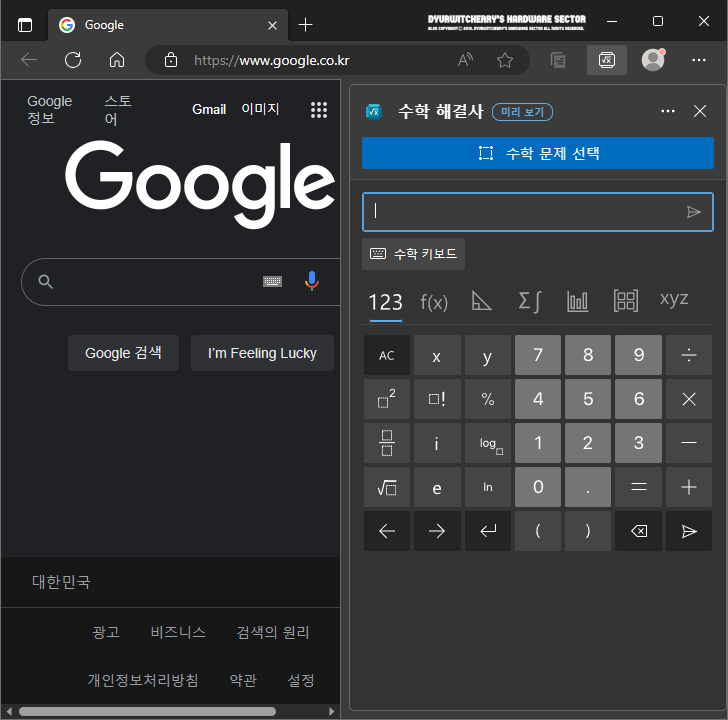Viewport: 728px width, 720px height.
Task: Click the number 0 key
Action: tap(538, 487)
